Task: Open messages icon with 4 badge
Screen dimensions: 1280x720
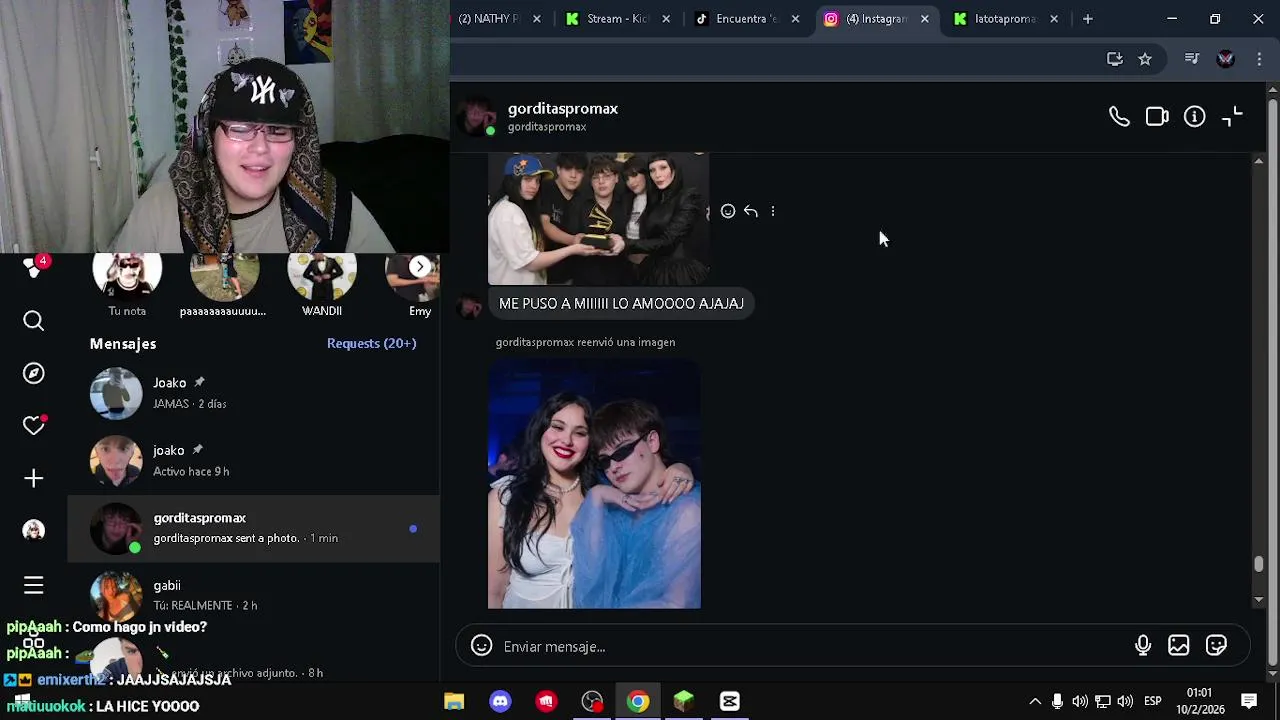Action: [36, 267]
